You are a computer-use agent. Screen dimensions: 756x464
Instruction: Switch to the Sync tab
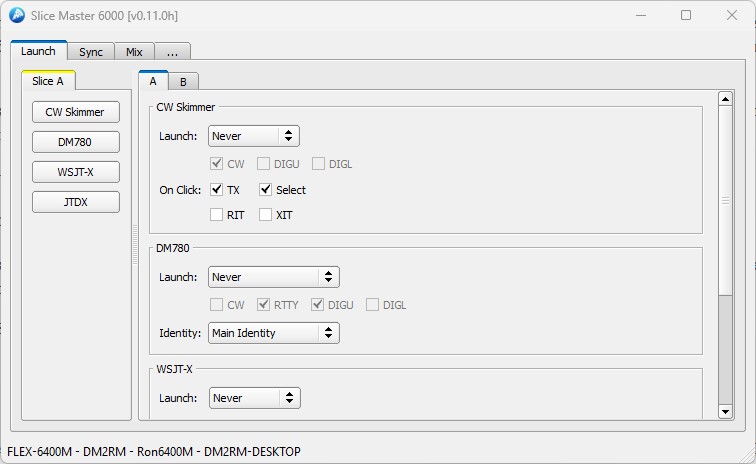[x=91, y=52]
